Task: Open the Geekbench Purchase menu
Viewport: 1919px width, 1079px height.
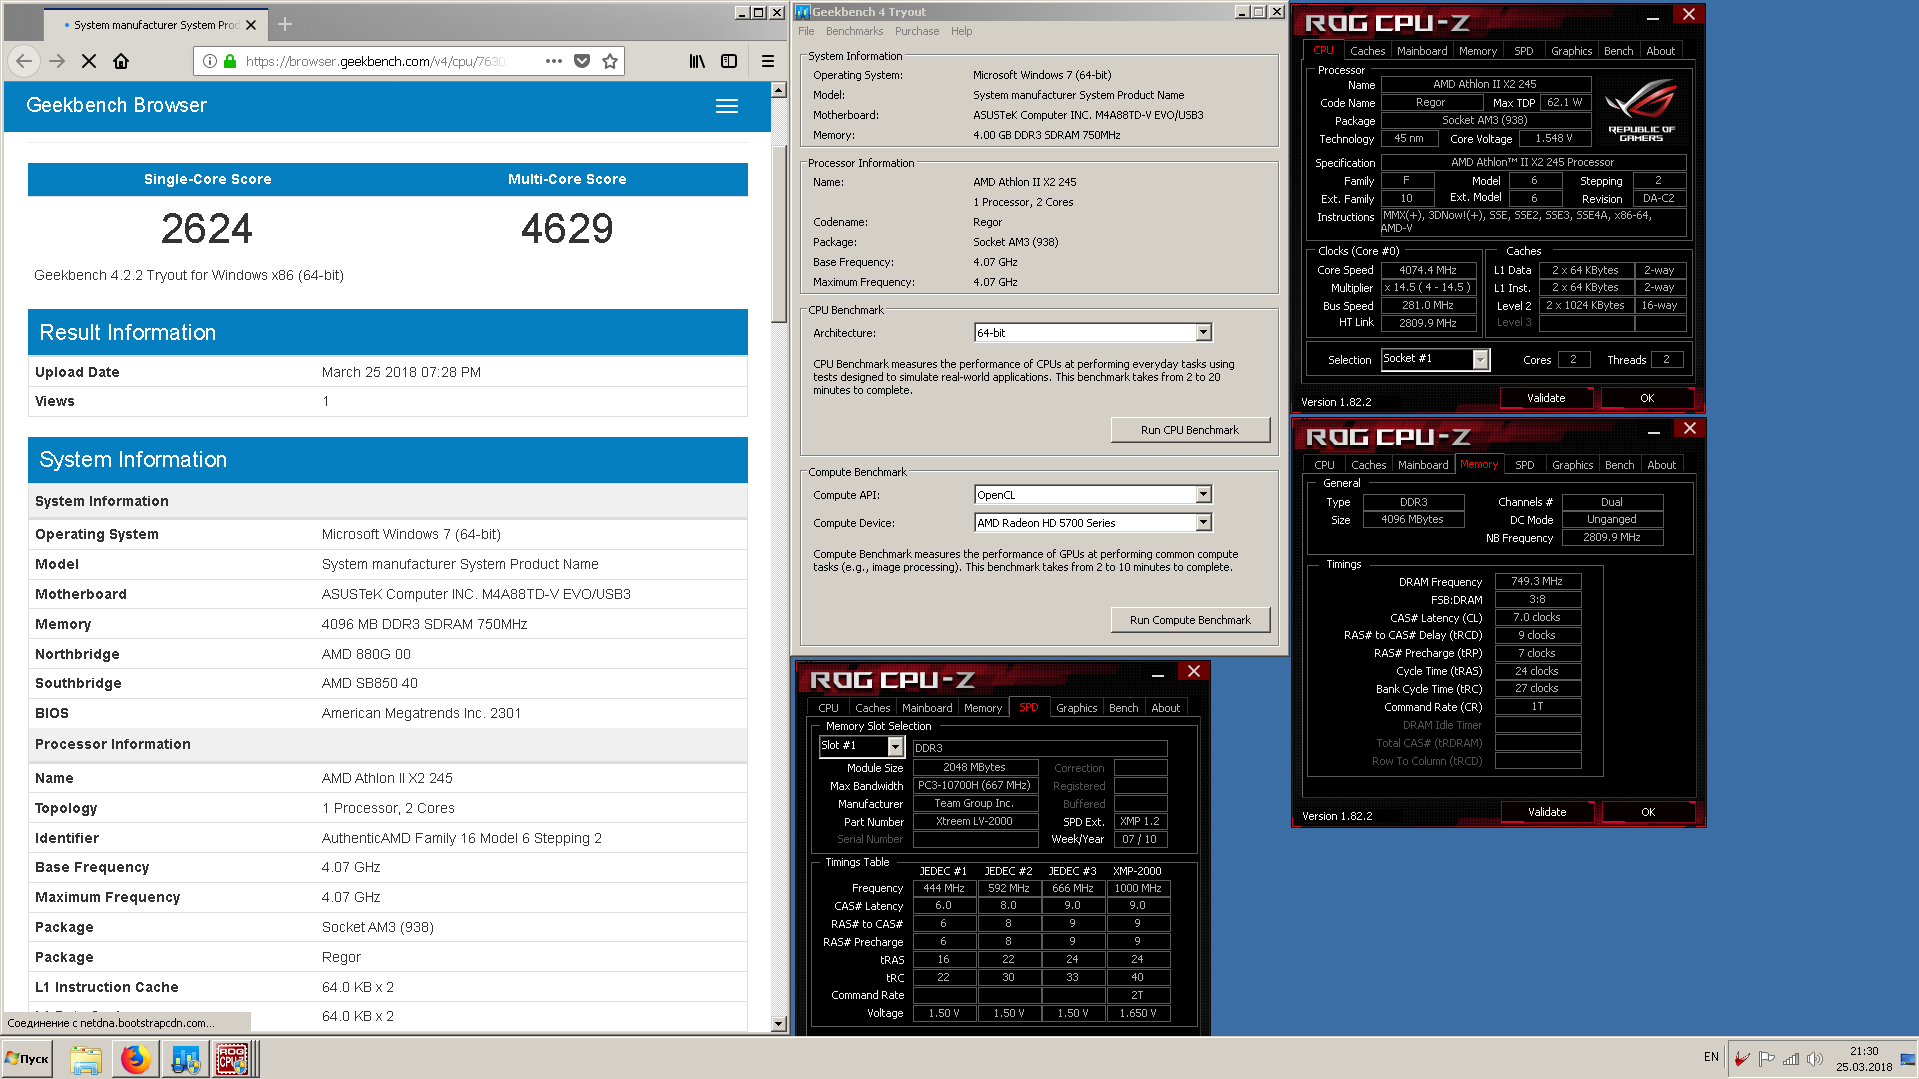Action: tap(917, 32)
